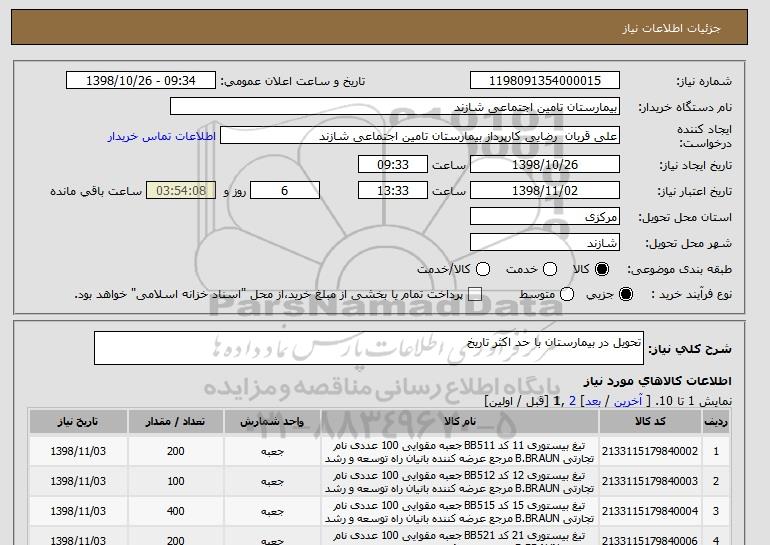770x545 pixels.
Task: Click the announcement date and time field
Action: tap(141, 81)
